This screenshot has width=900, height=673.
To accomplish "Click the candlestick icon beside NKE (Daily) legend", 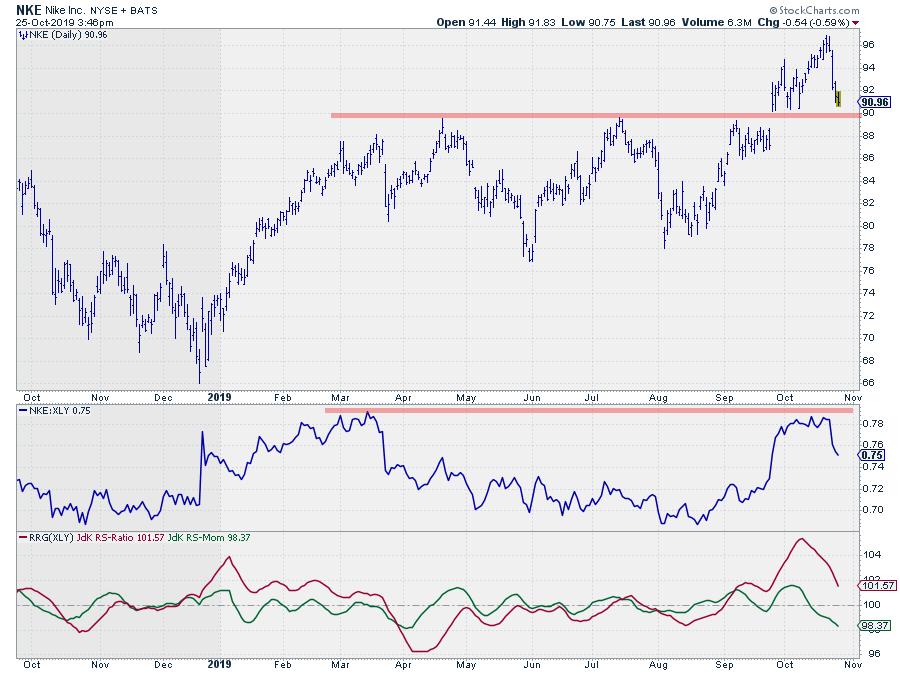I will [x=23, y=35].
